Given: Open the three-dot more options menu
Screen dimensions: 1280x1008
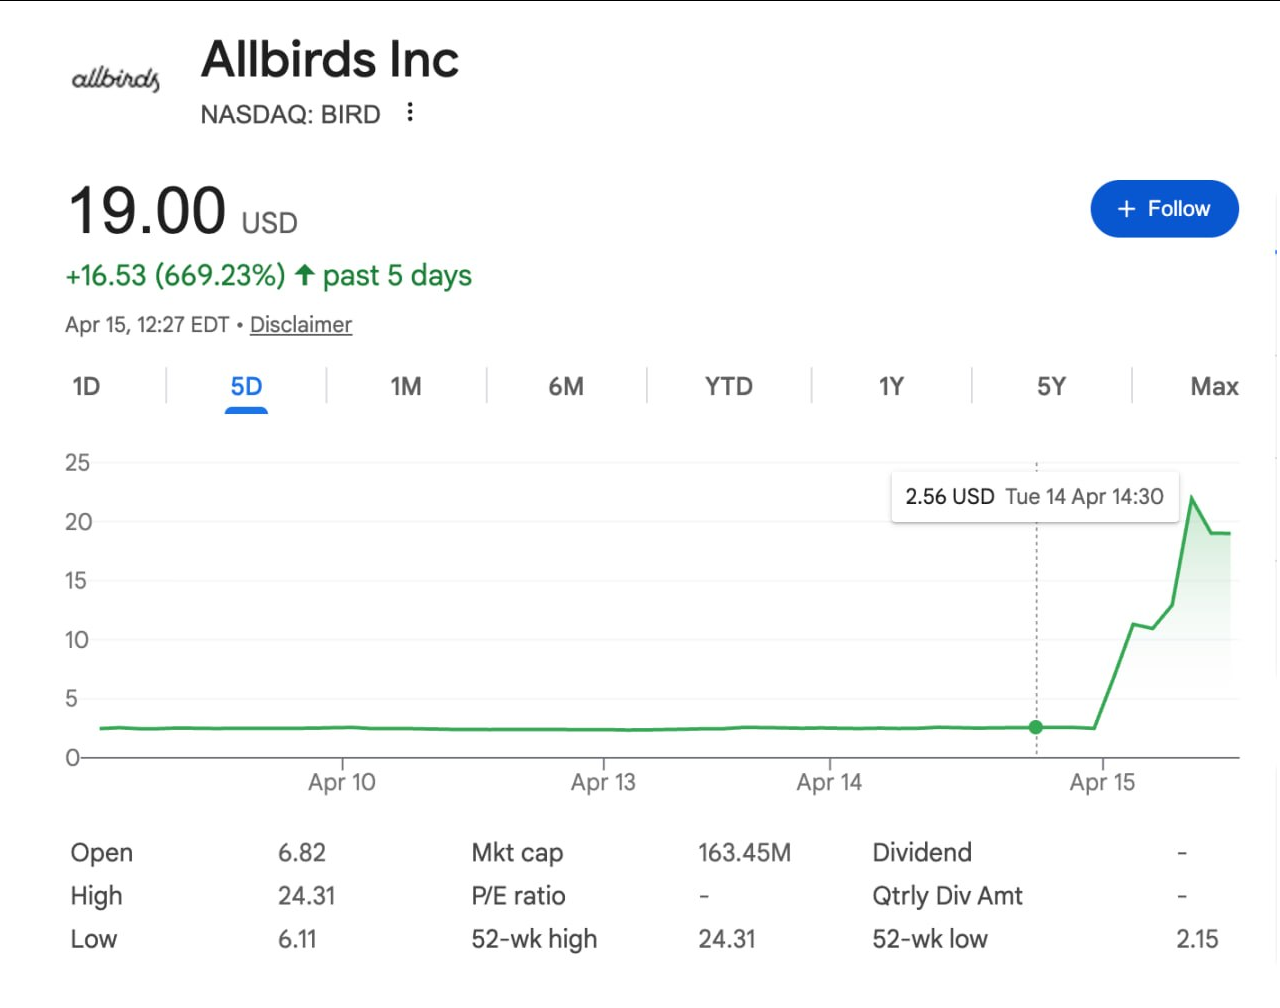Looking at the screenshot, I should [x=410, y=112].
